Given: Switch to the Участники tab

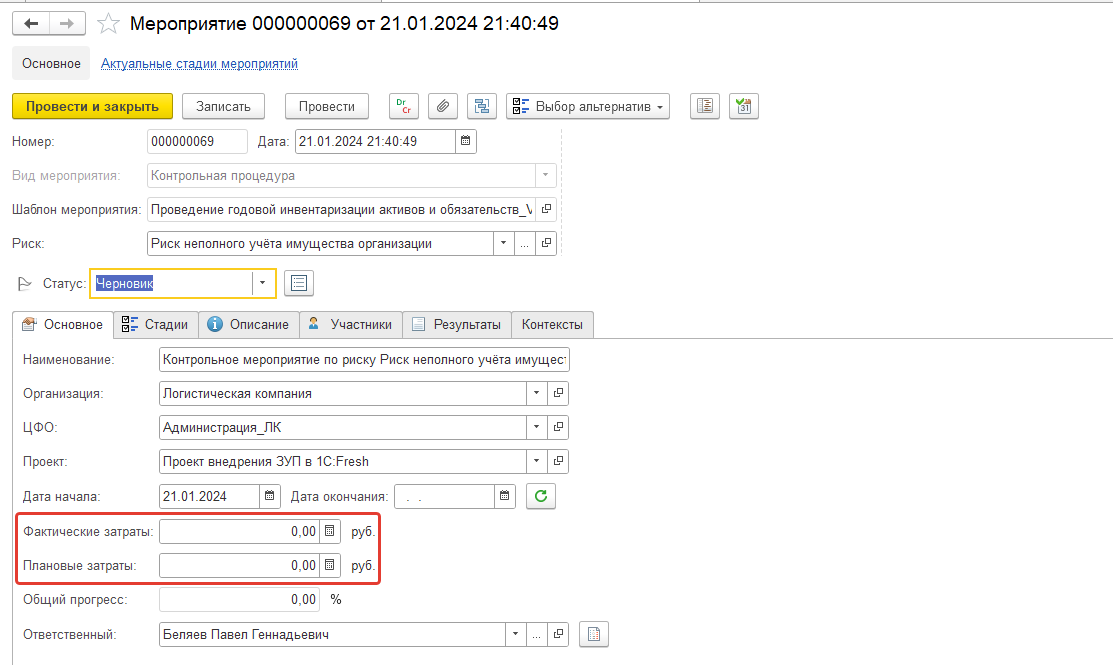Looking at the screenshot, I should click(351, 324).
